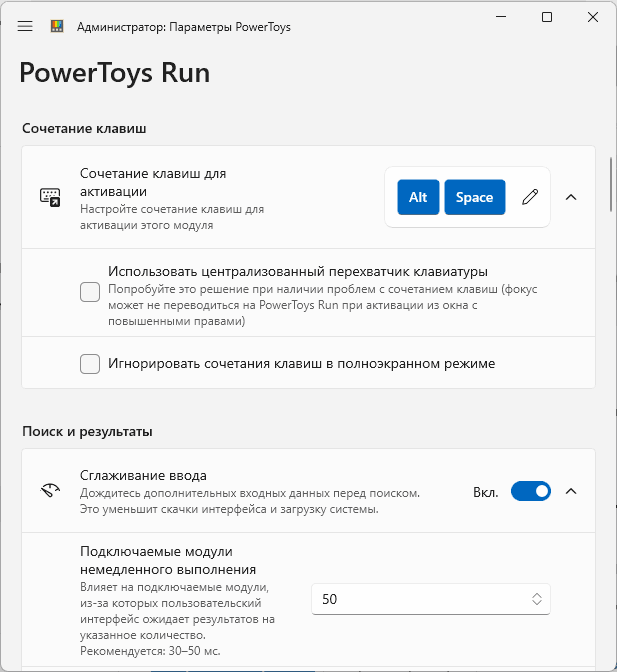The height and width of the screenshot is (672, 617).
Task: Click the Администратор: Параметры PowerToys window title
Action: tap(184, 27)
